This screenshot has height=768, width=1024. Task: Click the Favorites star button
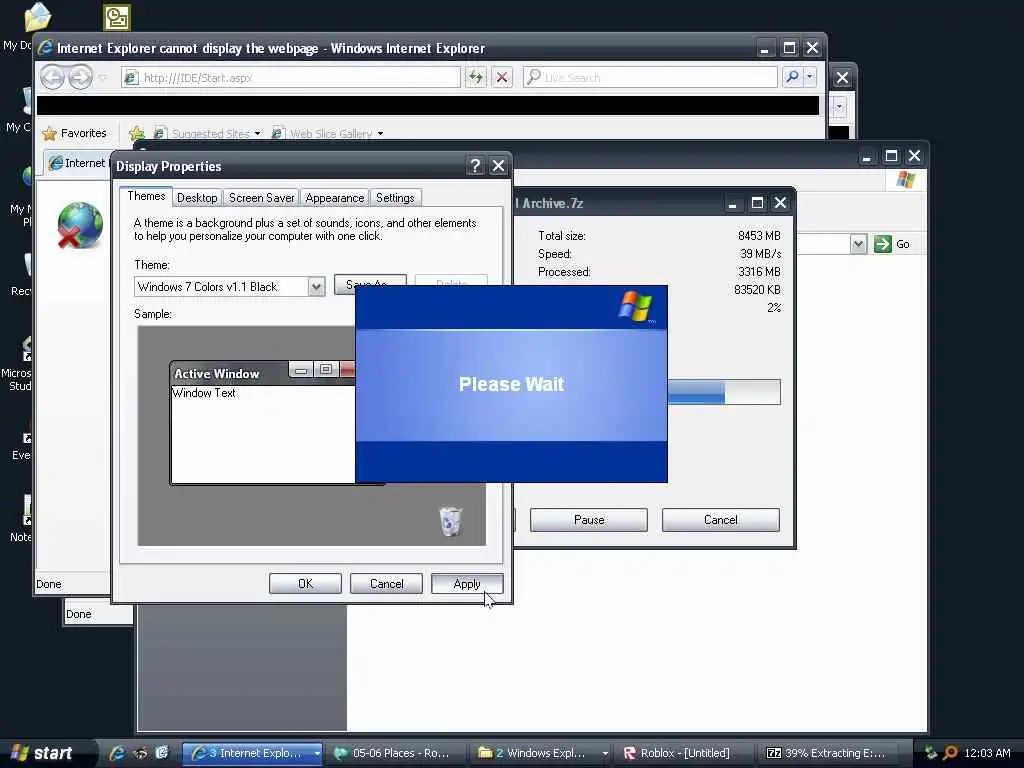tap(74, 133)
